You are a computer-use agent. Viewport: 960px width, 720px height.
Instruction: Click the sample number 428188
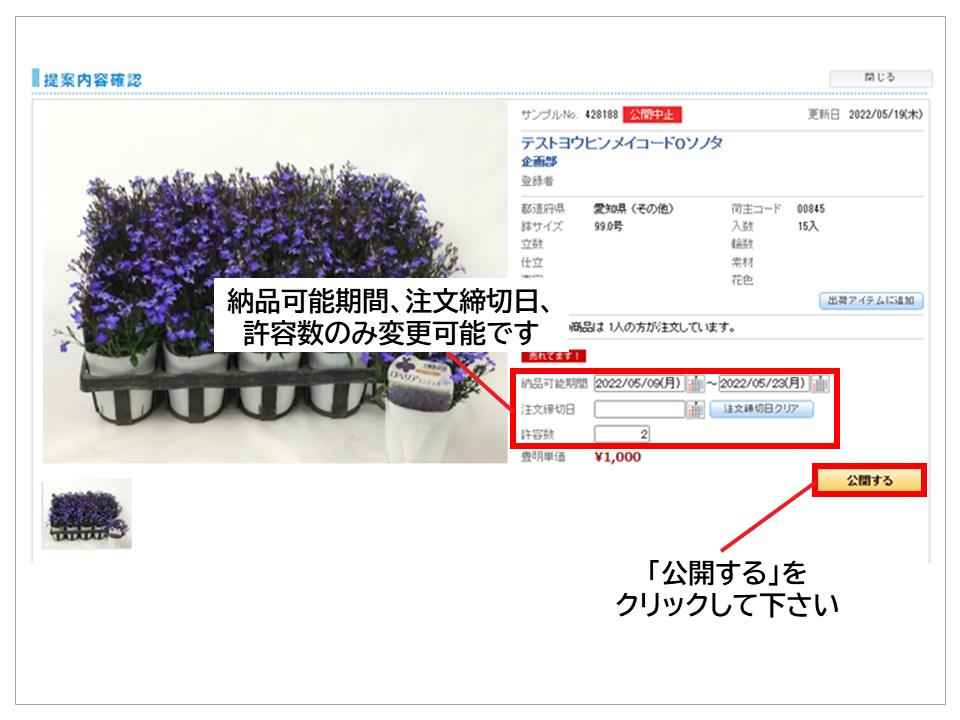click(x=602, y=115)
